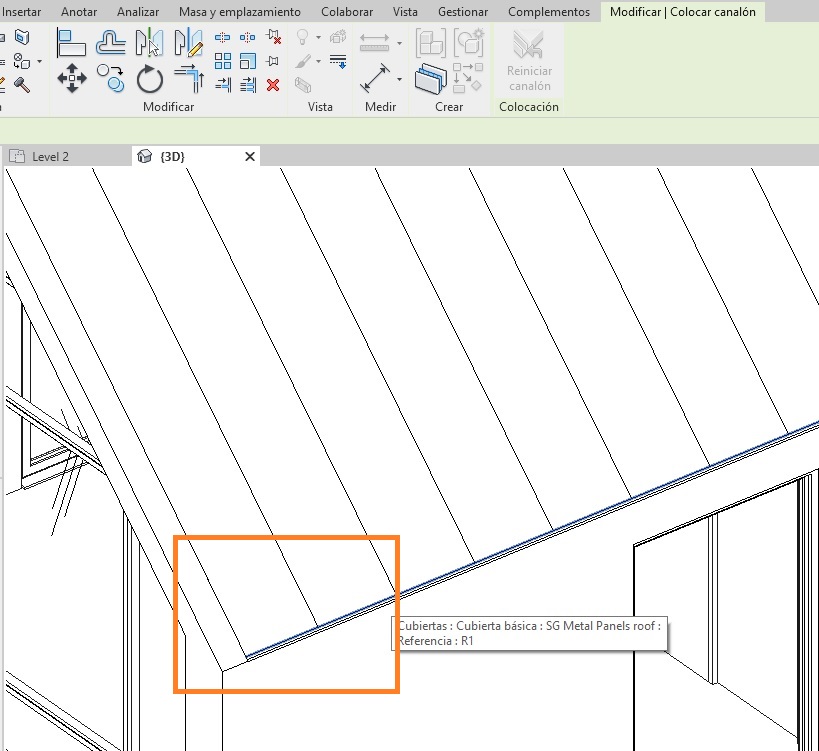The image size is (819, 751).
Task: Select the Array tool
Action: [x=223, y=62]
